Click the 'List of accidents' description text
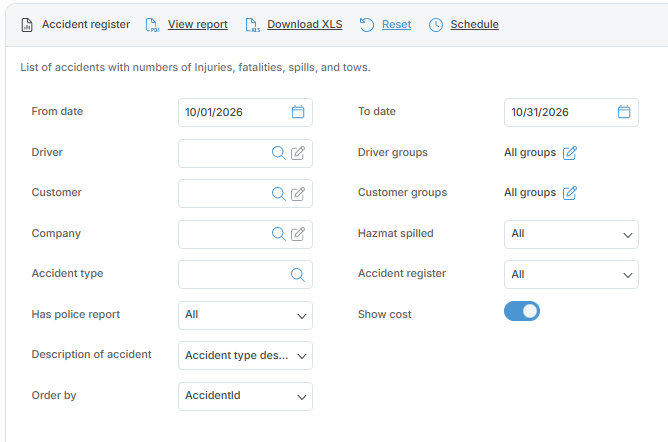The image size is (668, 442). point(196,67)
